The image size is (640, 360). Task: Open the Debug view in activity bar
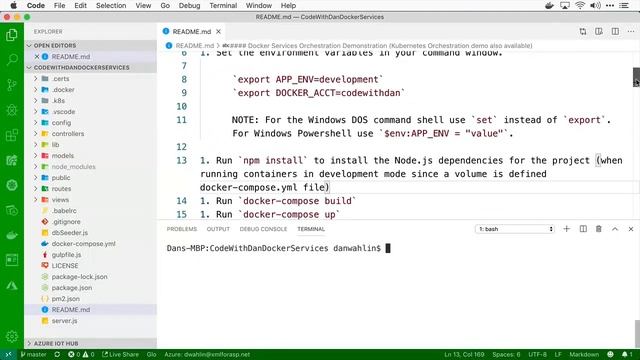(x=12, y=110)
